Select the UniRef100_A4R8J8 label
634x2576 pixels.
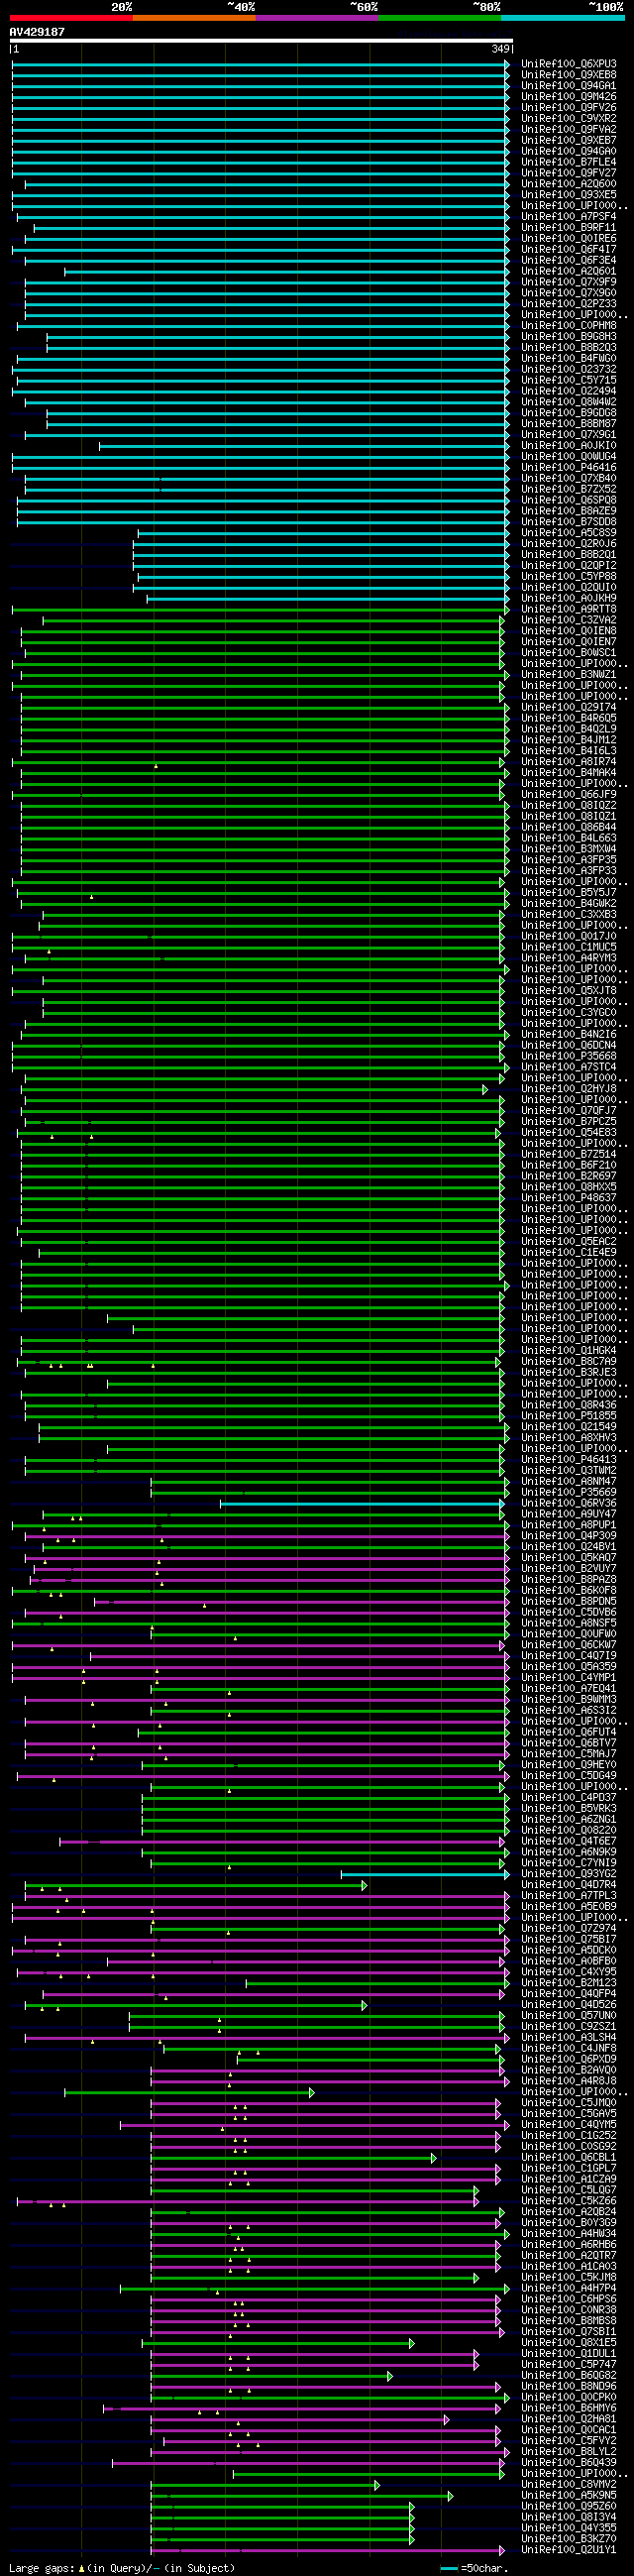click(569, 2081)
